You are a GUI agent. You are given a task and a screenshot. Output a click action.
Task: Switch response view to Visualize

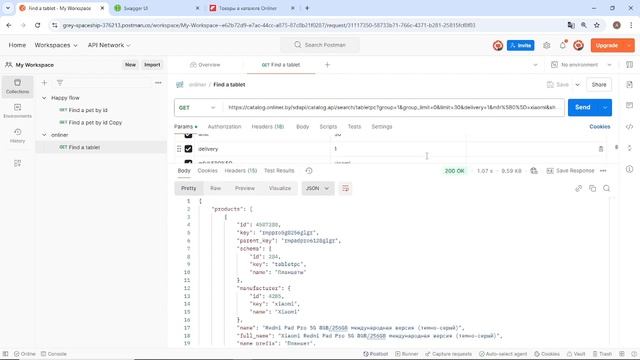pos(280,188)
